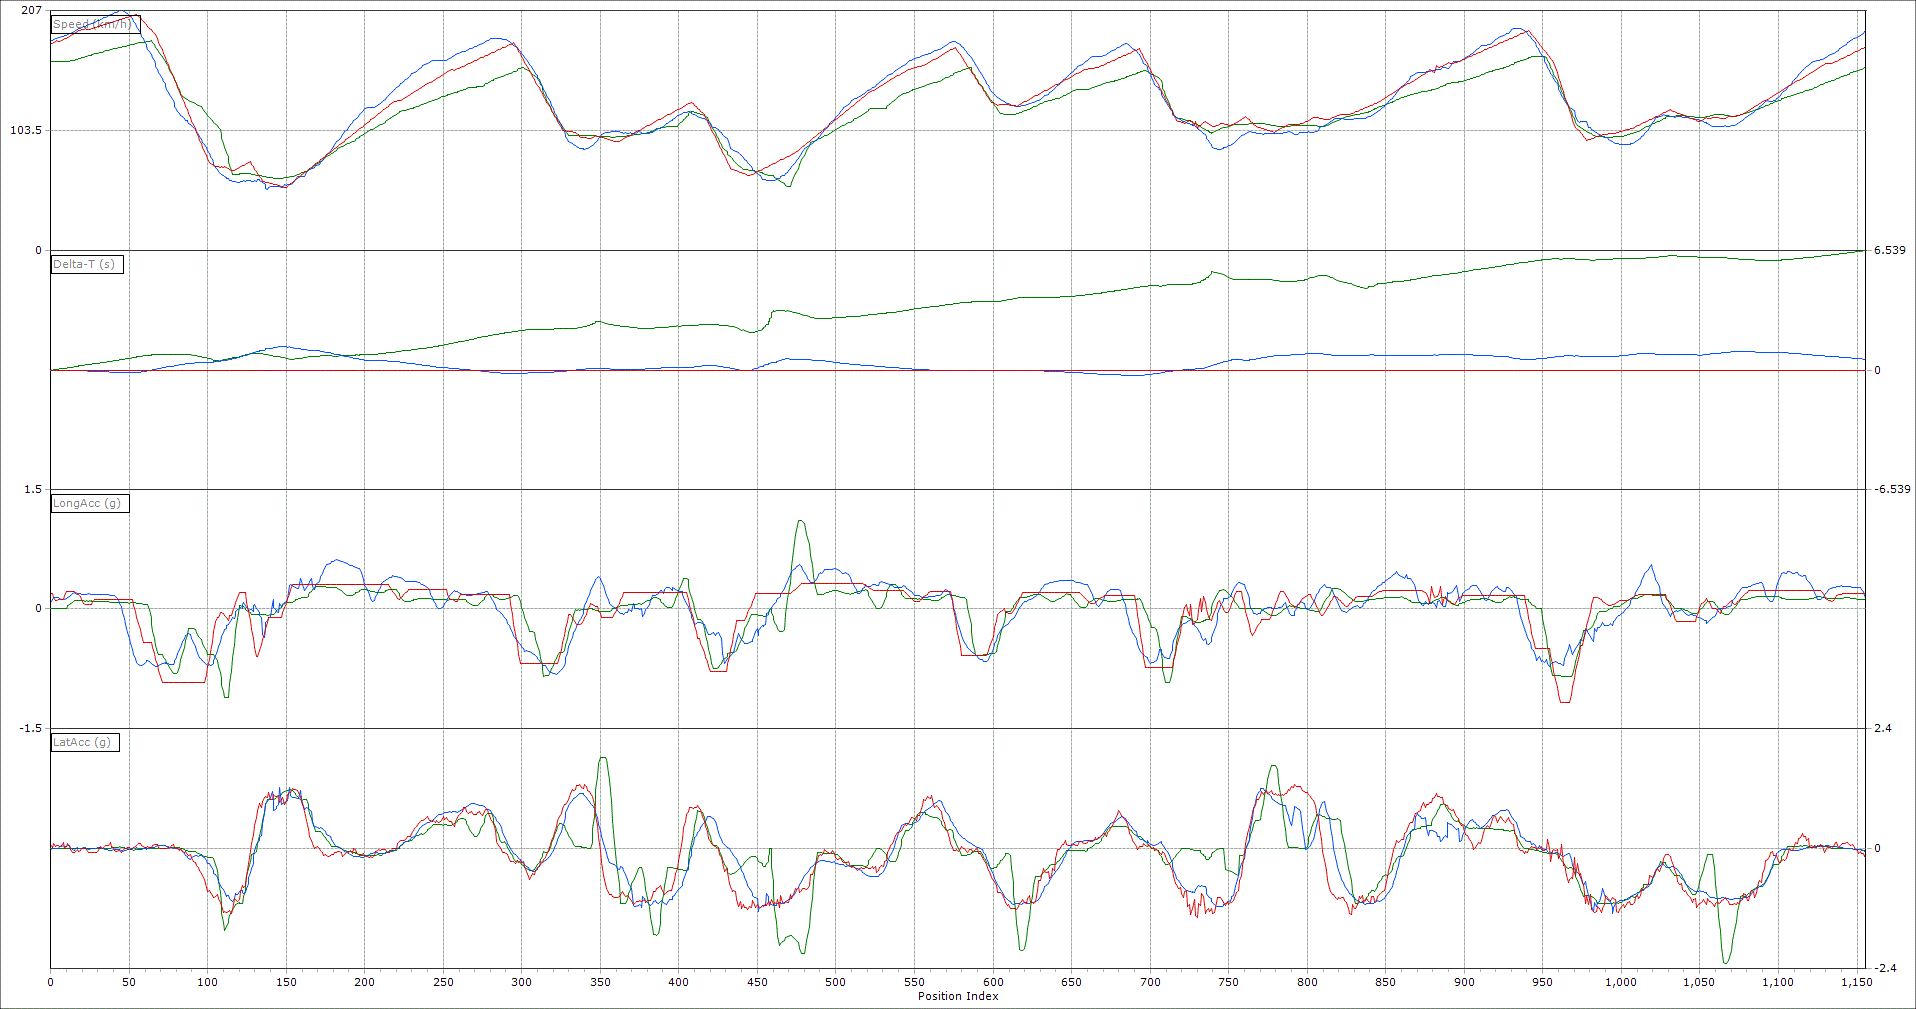Click the Speed (km/h) channel label
This screenshot has height=1009, width=1916.
point(95,24)
